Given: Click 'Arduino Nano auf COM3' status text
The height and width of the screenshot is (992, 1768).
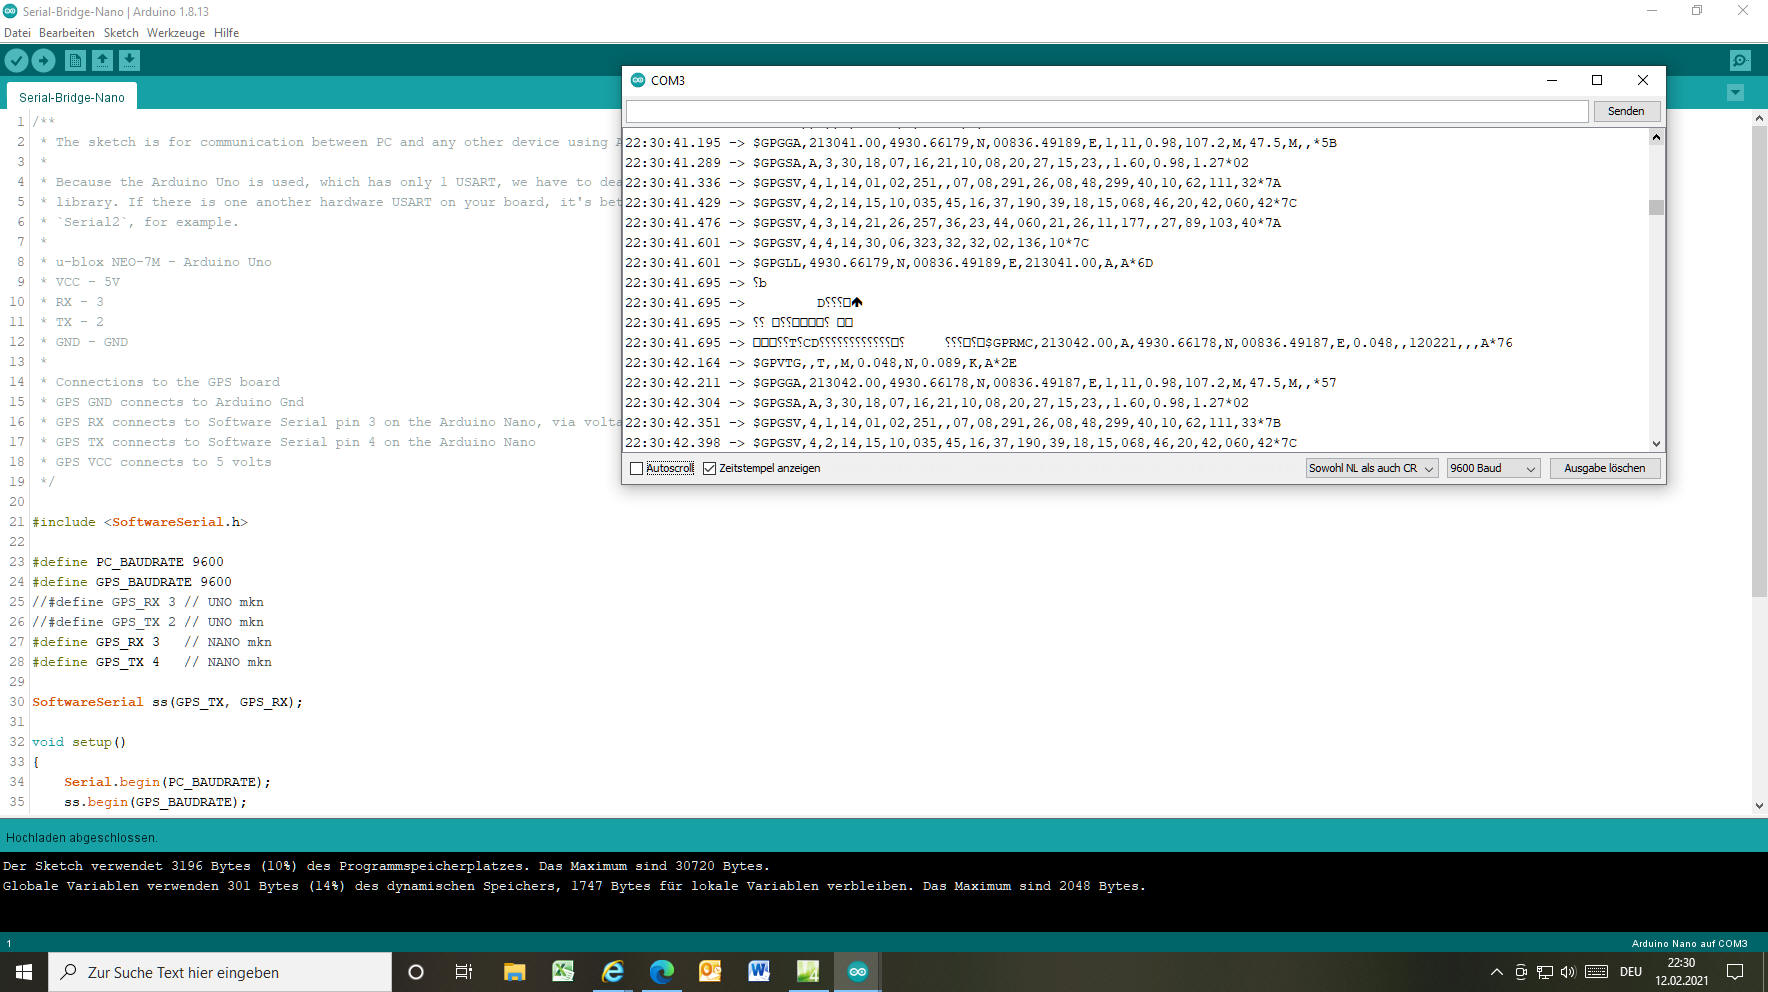Looking at the screenshot, I should pyautogui.click(x=1689, y=943).
